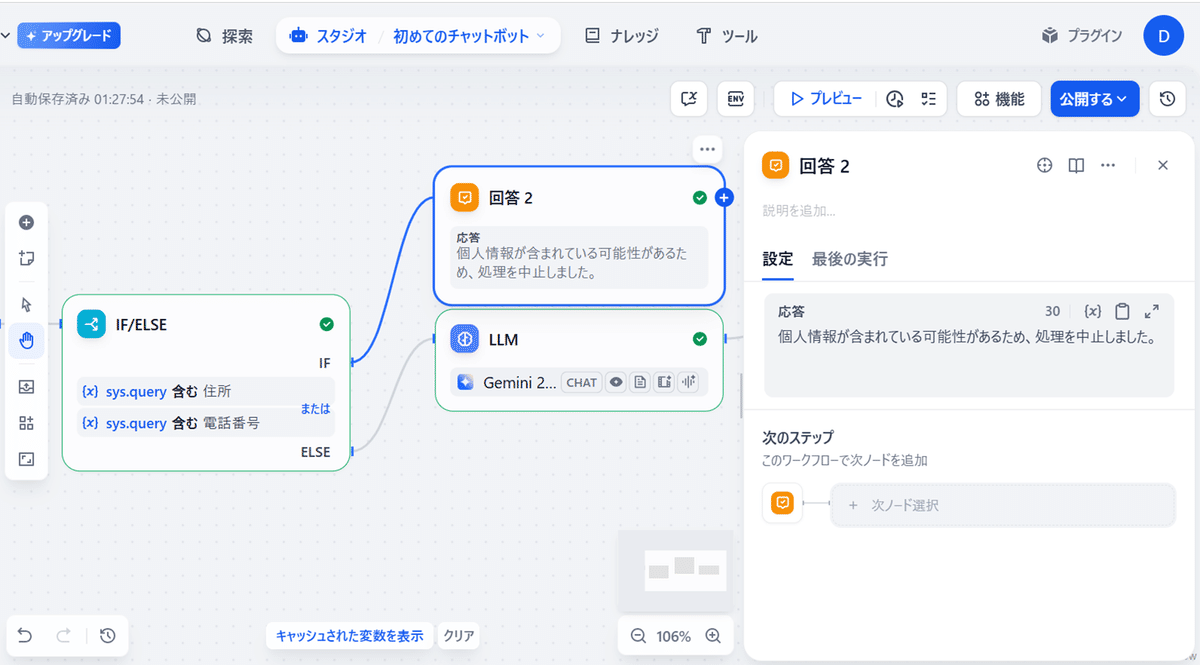The image size is (1200, 665).
Task: Click the locate node crosshair icon in panel
Action: pos(1045,166)
